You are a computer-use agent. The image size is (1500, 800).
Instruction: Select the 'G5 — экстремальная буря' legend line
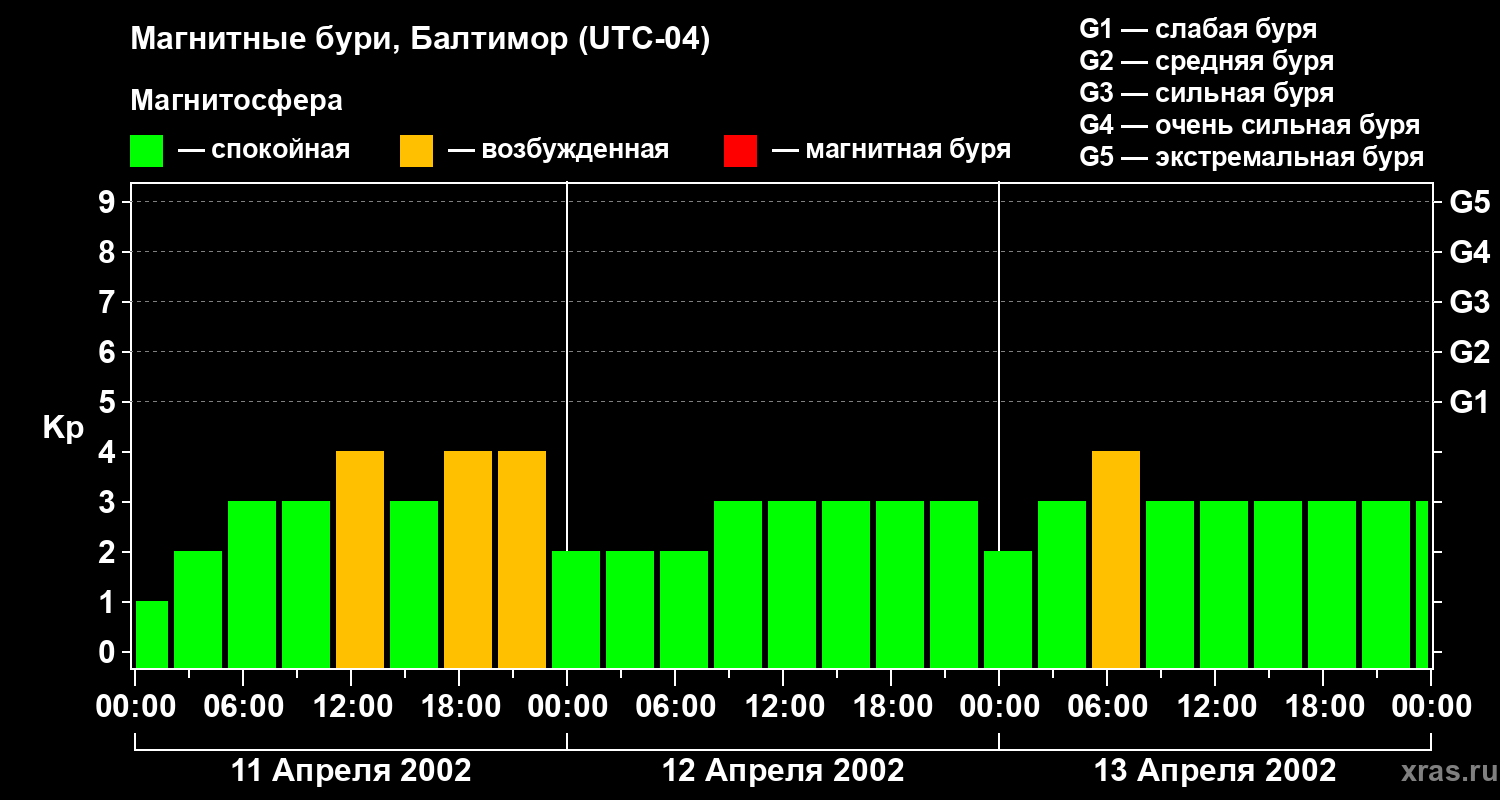[x=1251, y=157]
